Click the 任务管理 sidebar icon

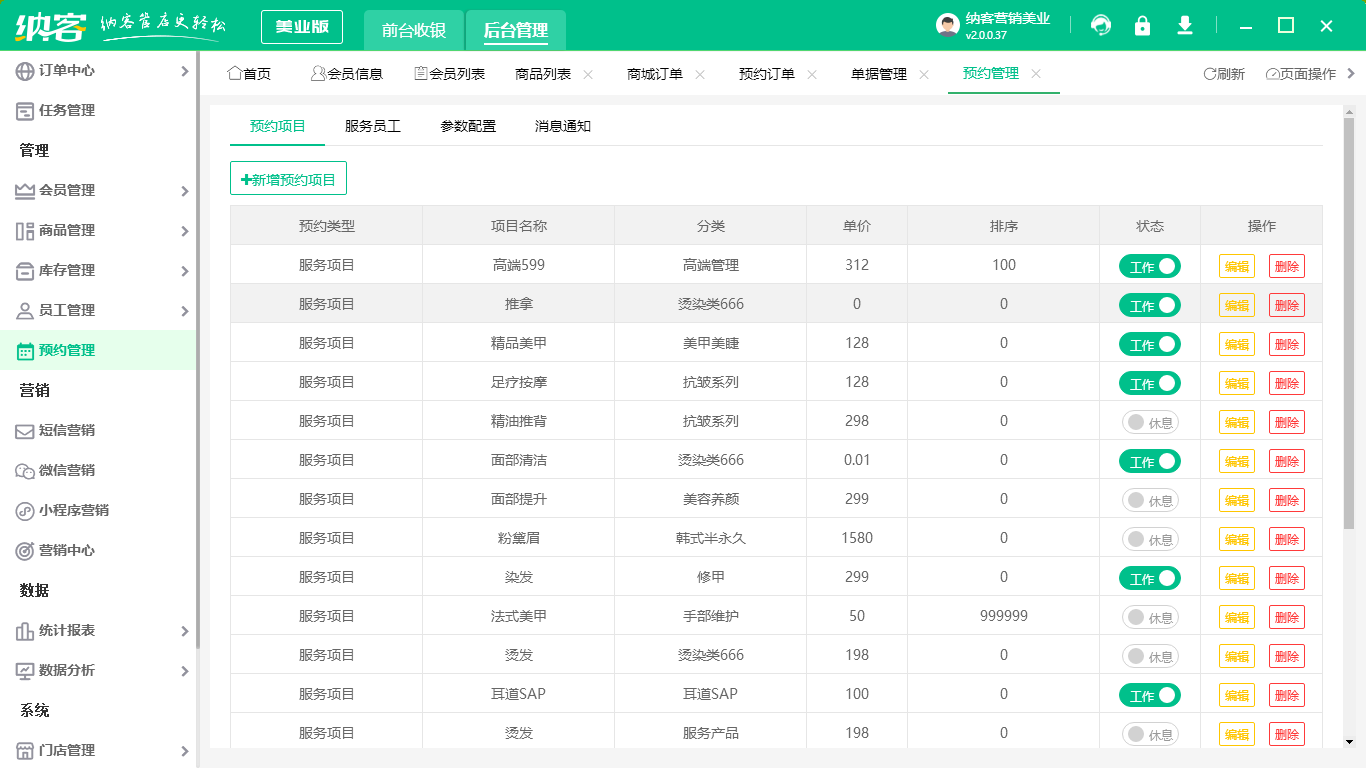25,111
